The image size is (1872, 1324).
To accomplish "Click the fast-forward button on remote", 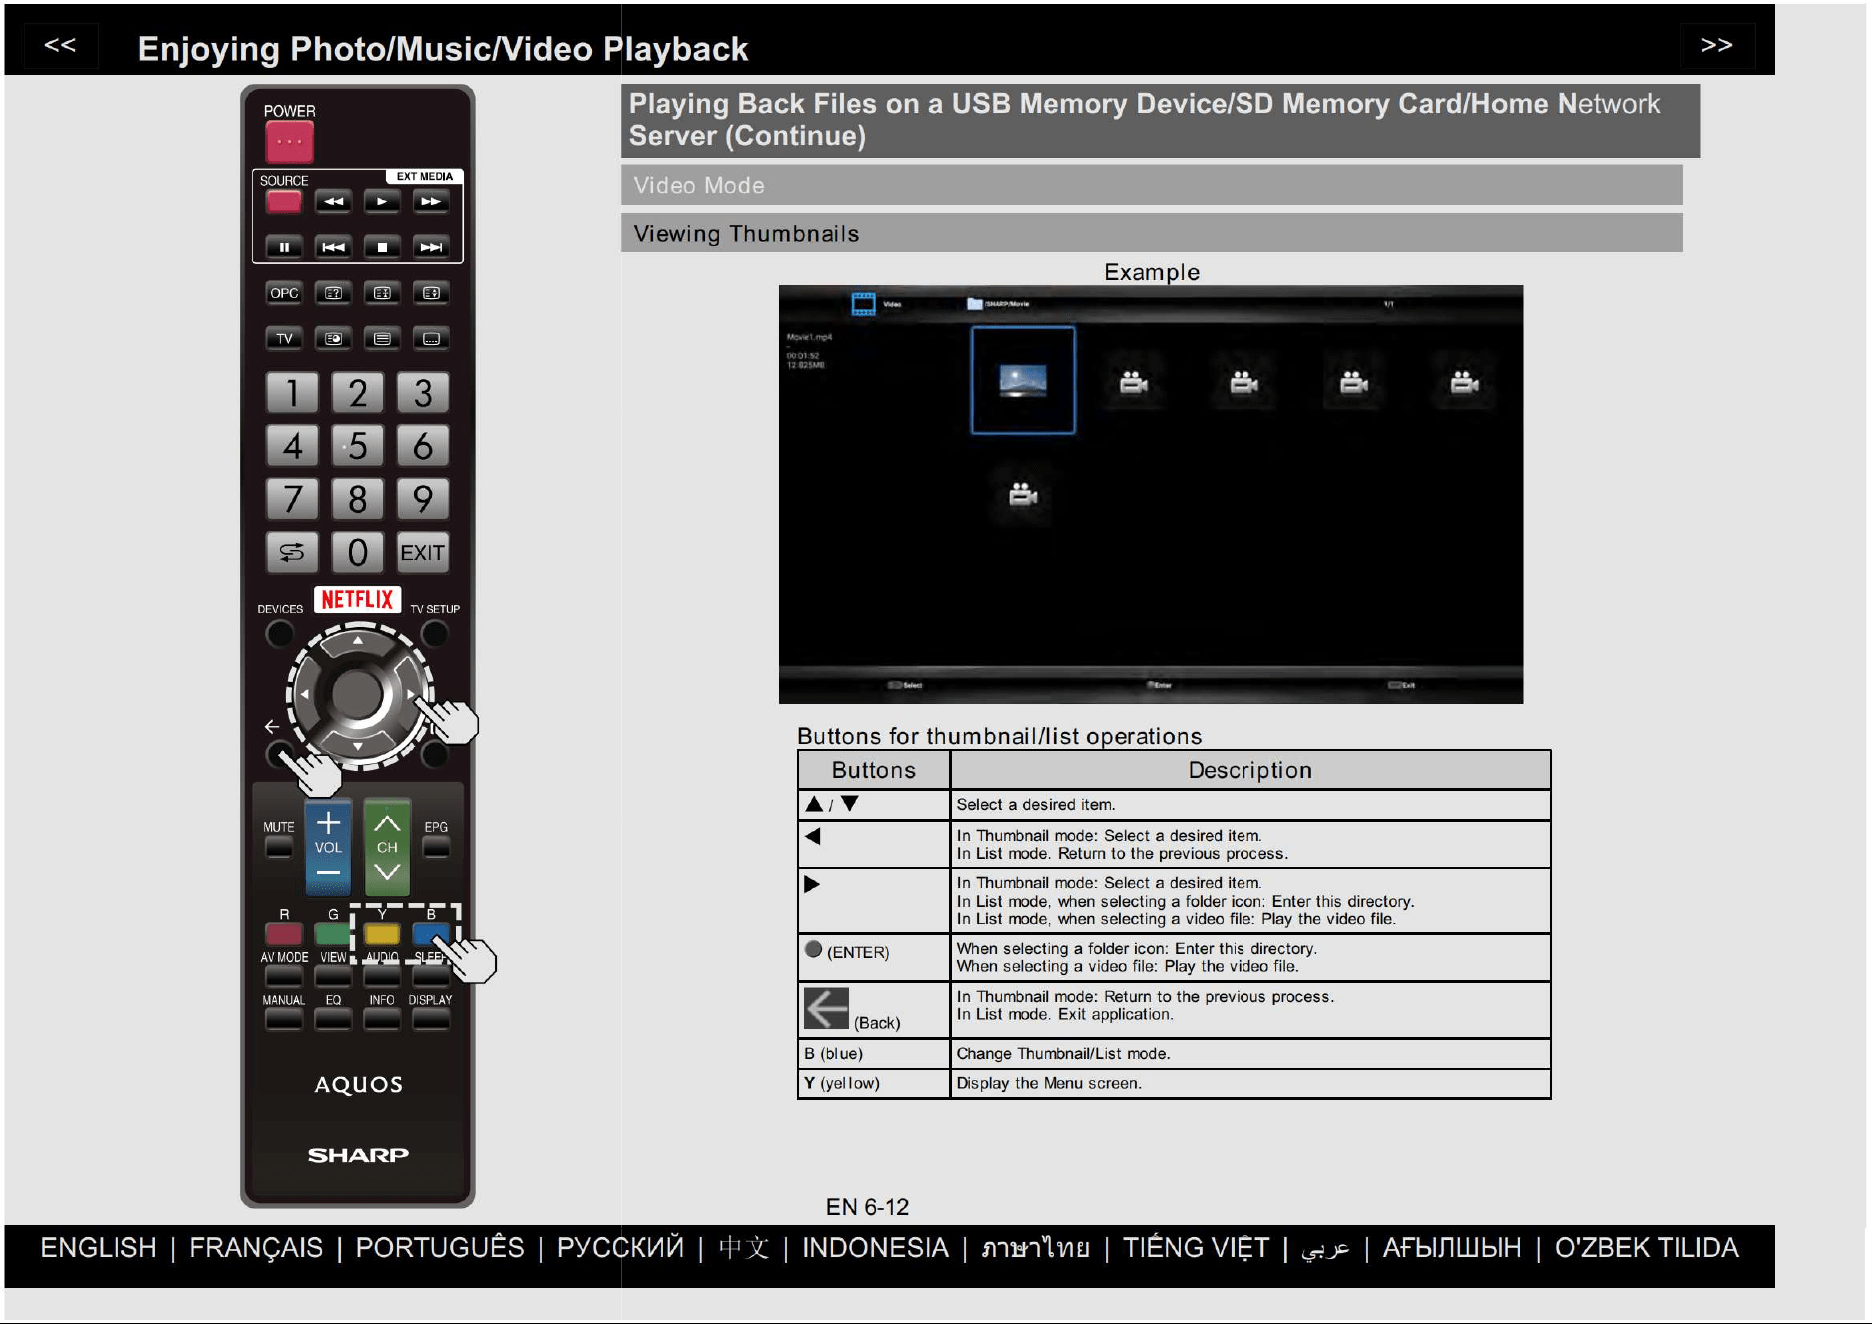I will (431, 201).
